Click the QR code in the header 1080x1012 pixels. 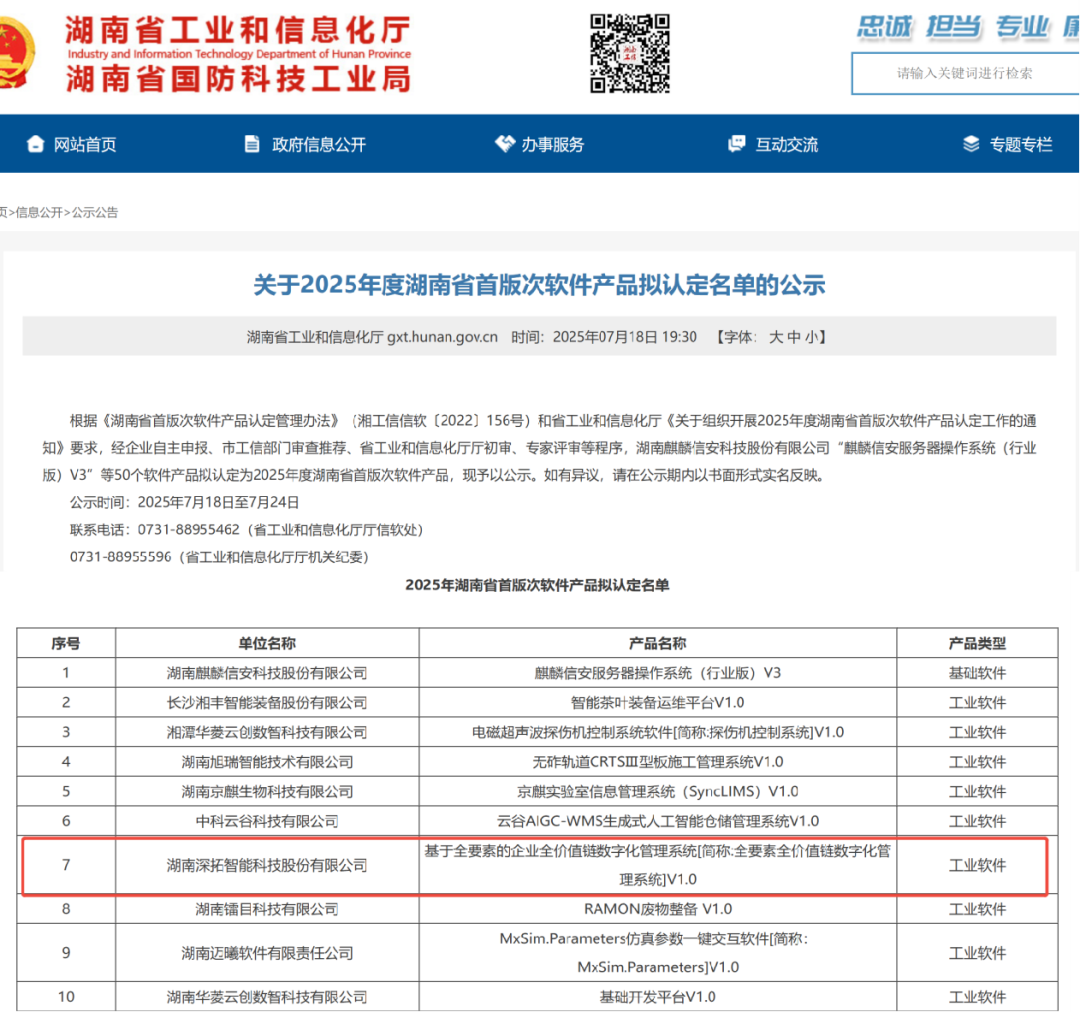(629, 53)
